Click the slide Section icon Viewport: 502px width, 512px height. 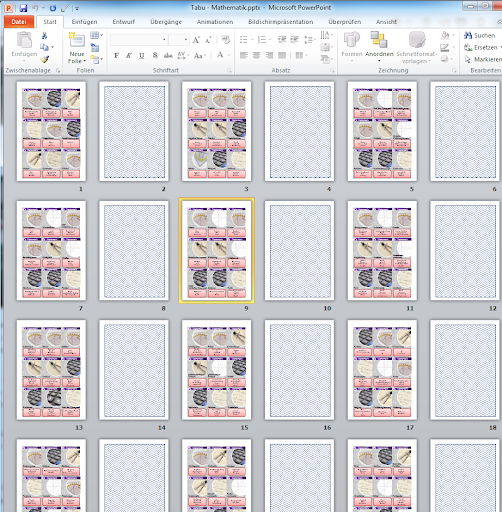pos(95,60)
